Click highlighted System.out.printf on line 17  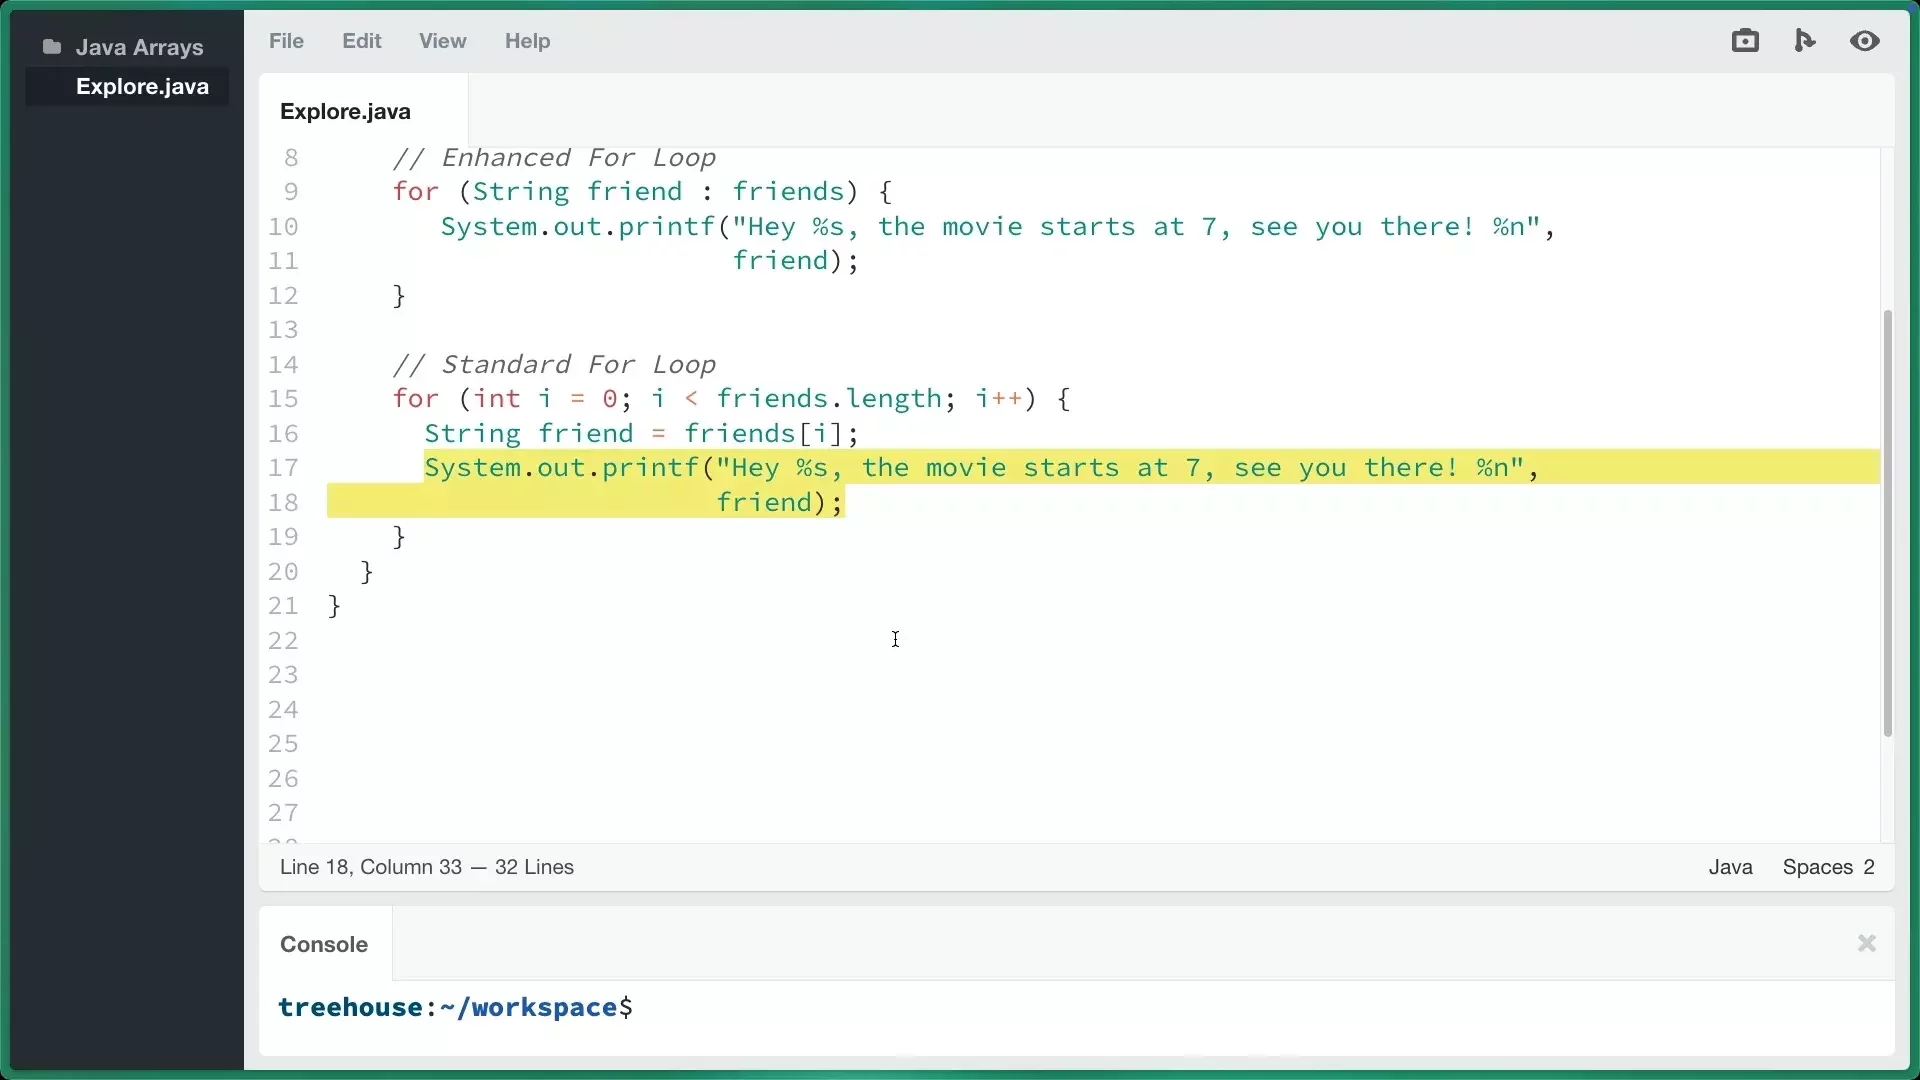563,468
